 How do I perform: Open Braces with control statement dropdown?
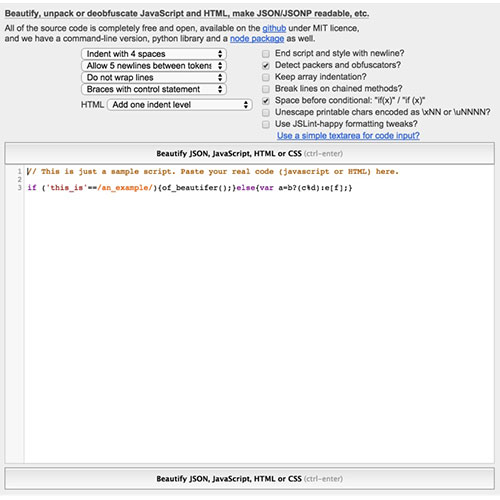154,89
